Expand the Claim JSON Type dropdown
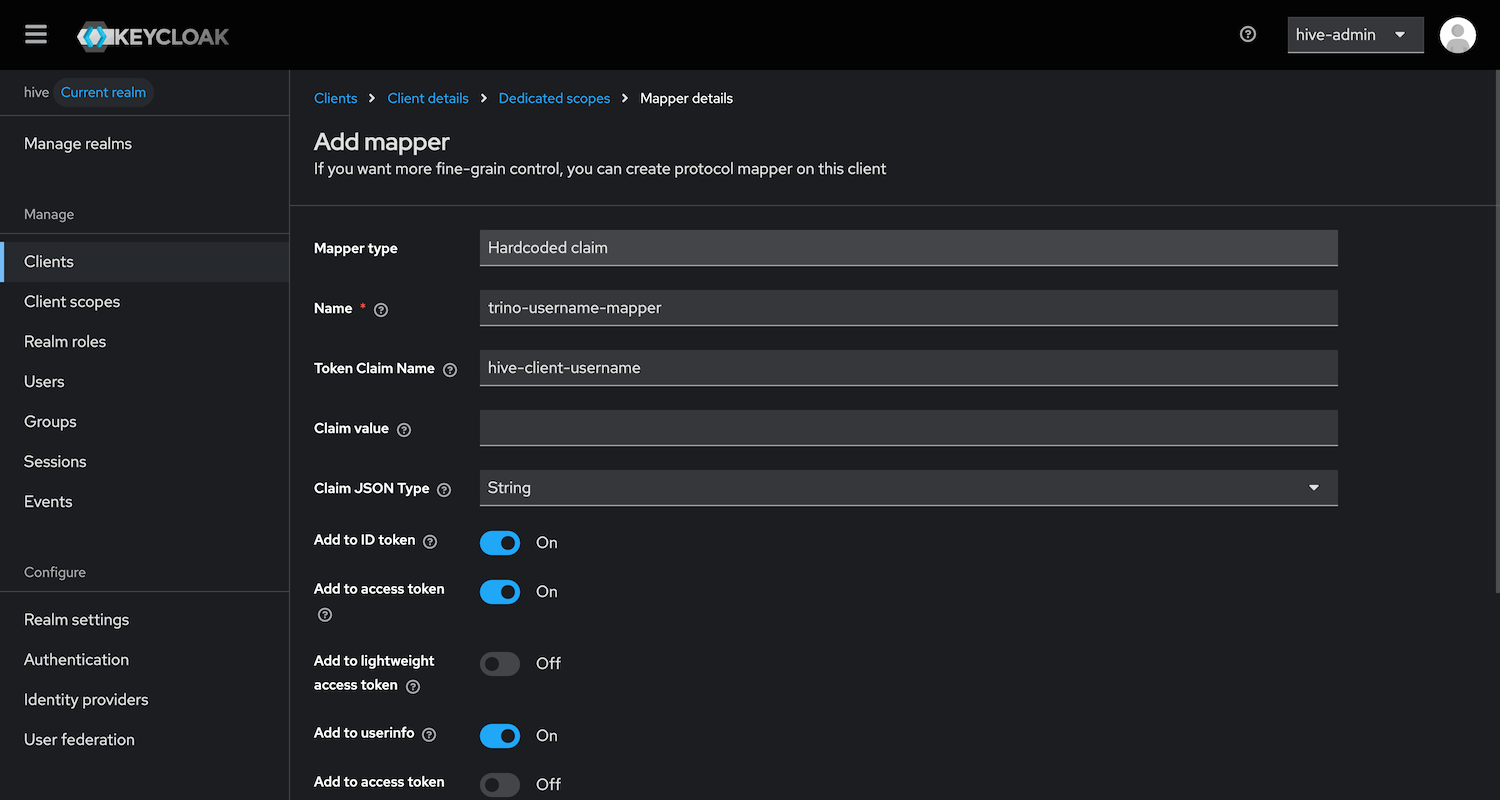The height and width of the screenshot is (800, 1500). (908, 488)
